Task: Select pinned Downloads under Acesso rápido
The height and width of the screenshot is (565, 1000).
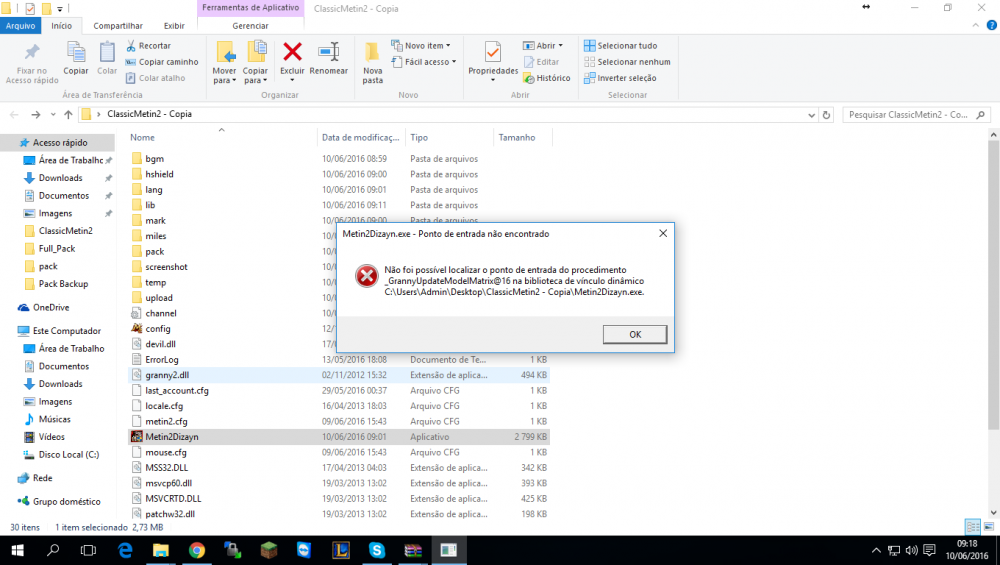Action: 61,178
